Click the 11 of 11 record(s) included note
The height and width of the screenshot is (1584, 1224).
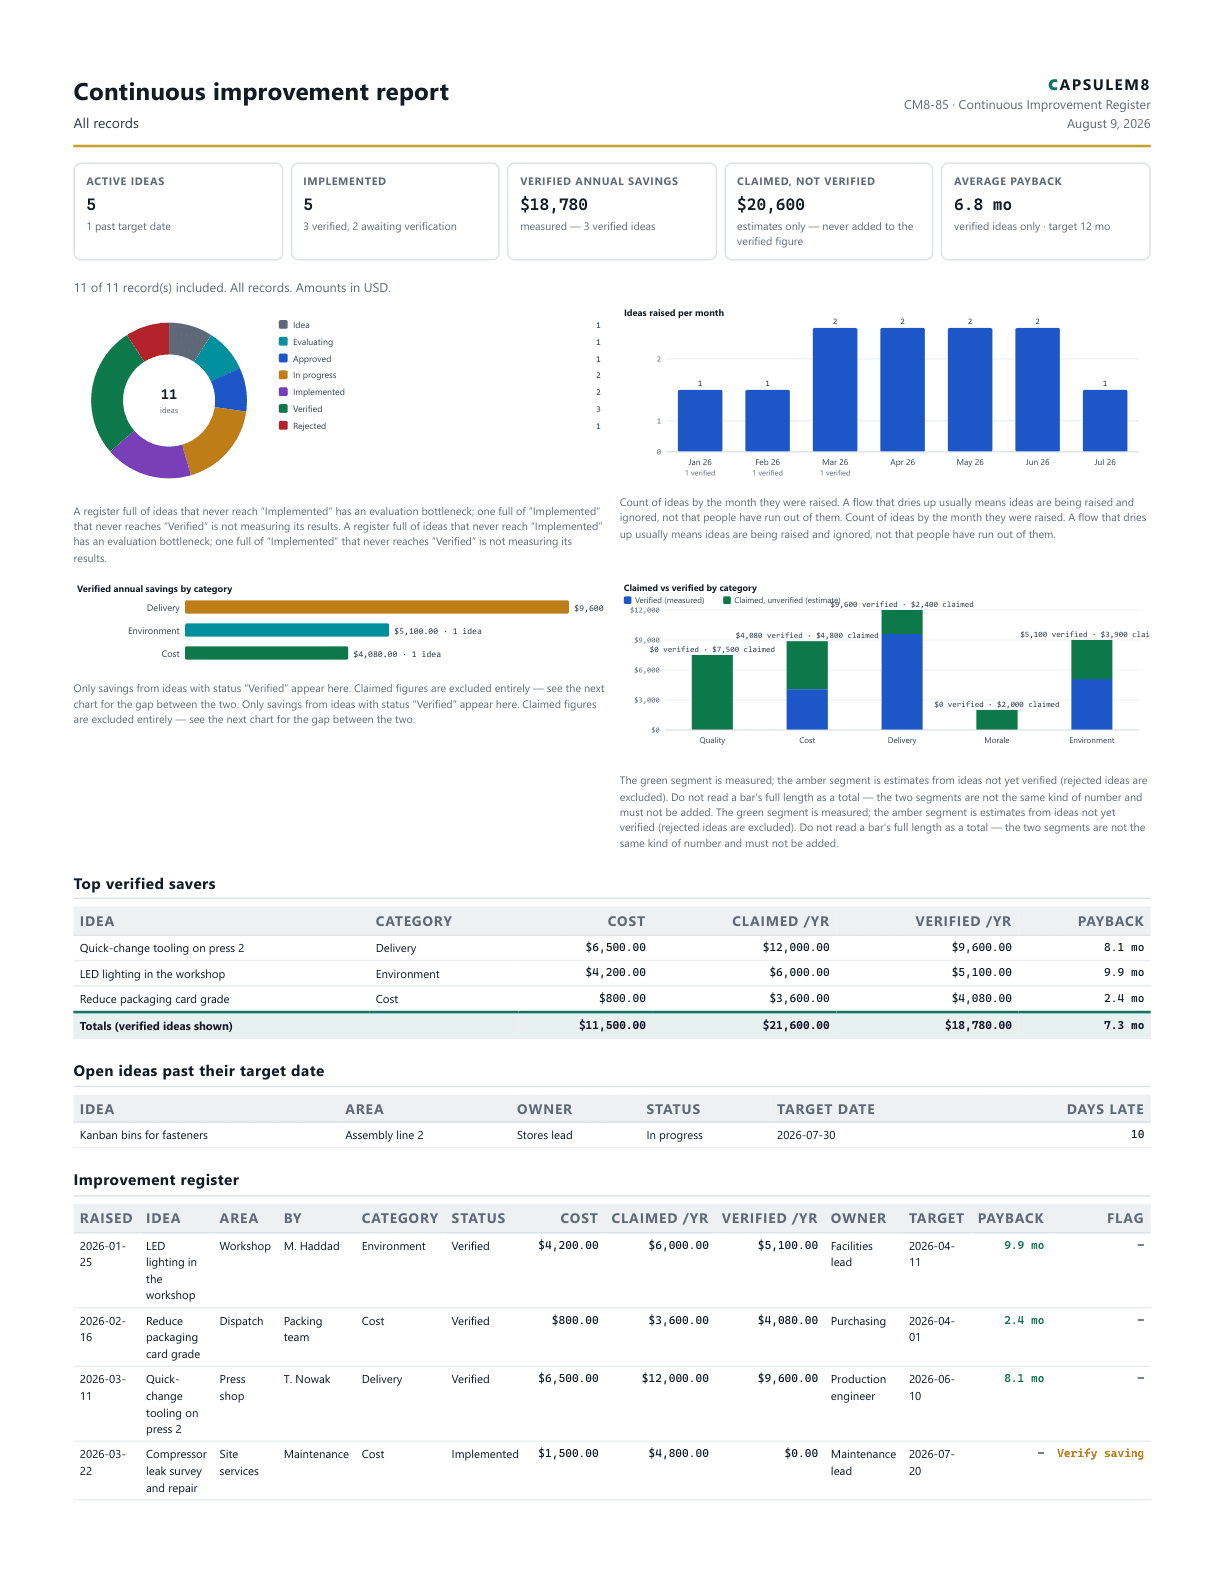click(232, 288)
